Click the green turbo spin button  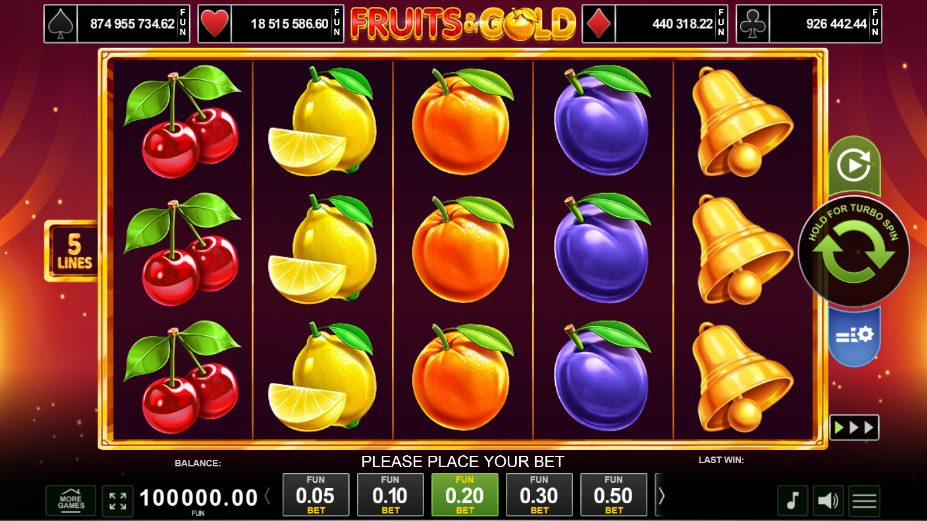[854, 251]
